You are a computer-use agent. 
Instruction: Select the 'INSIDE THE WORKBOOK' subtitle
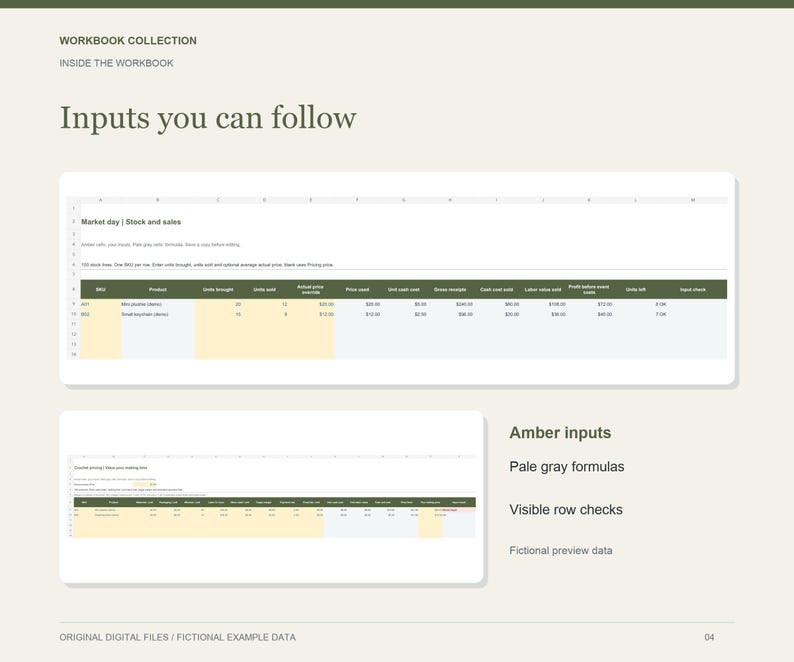(x=116, y=63)
